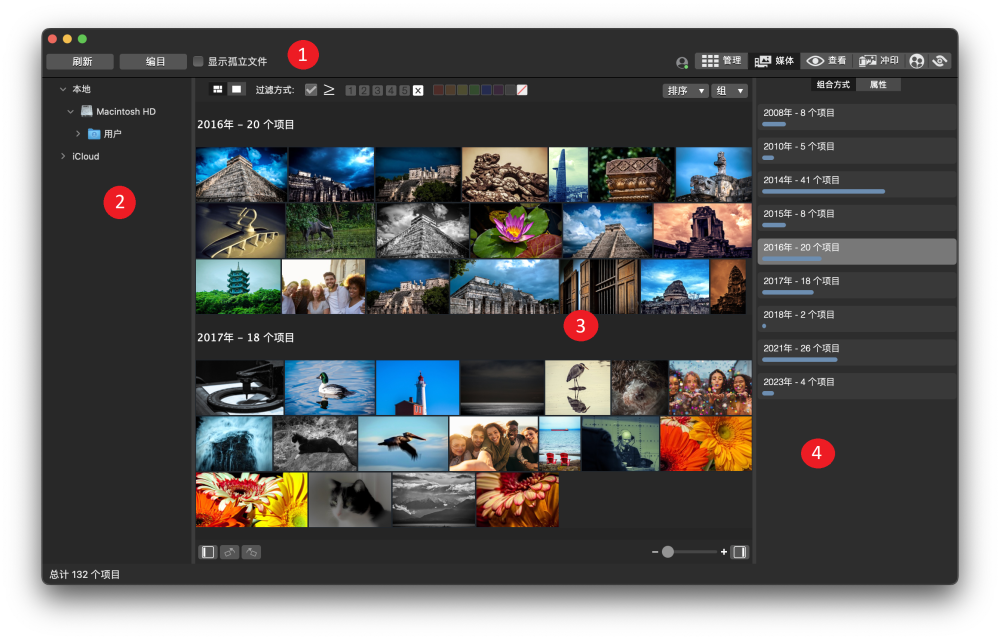Open the 排序 sort dropdown
Screen dimensions: 1000x640
[685, 90]
